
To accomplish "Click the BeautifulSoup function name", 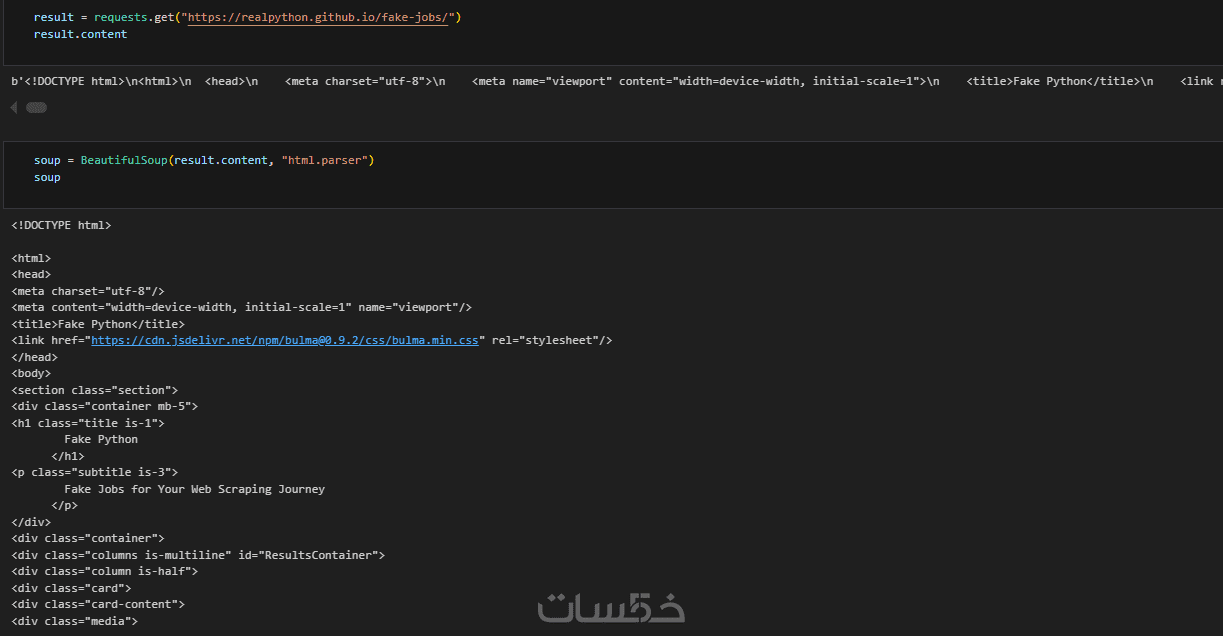I will [124, 160].
